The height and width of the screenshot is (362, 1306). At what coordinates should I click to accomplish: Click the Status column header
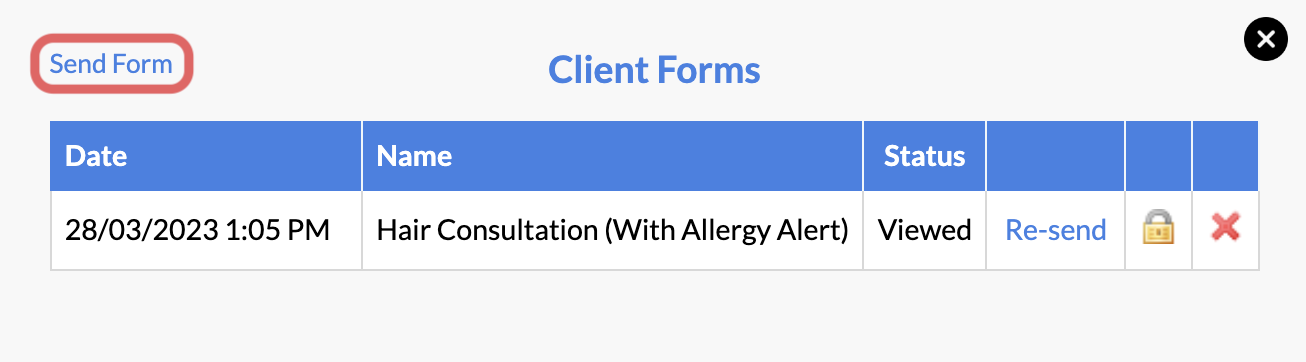[x=925, y=156]
